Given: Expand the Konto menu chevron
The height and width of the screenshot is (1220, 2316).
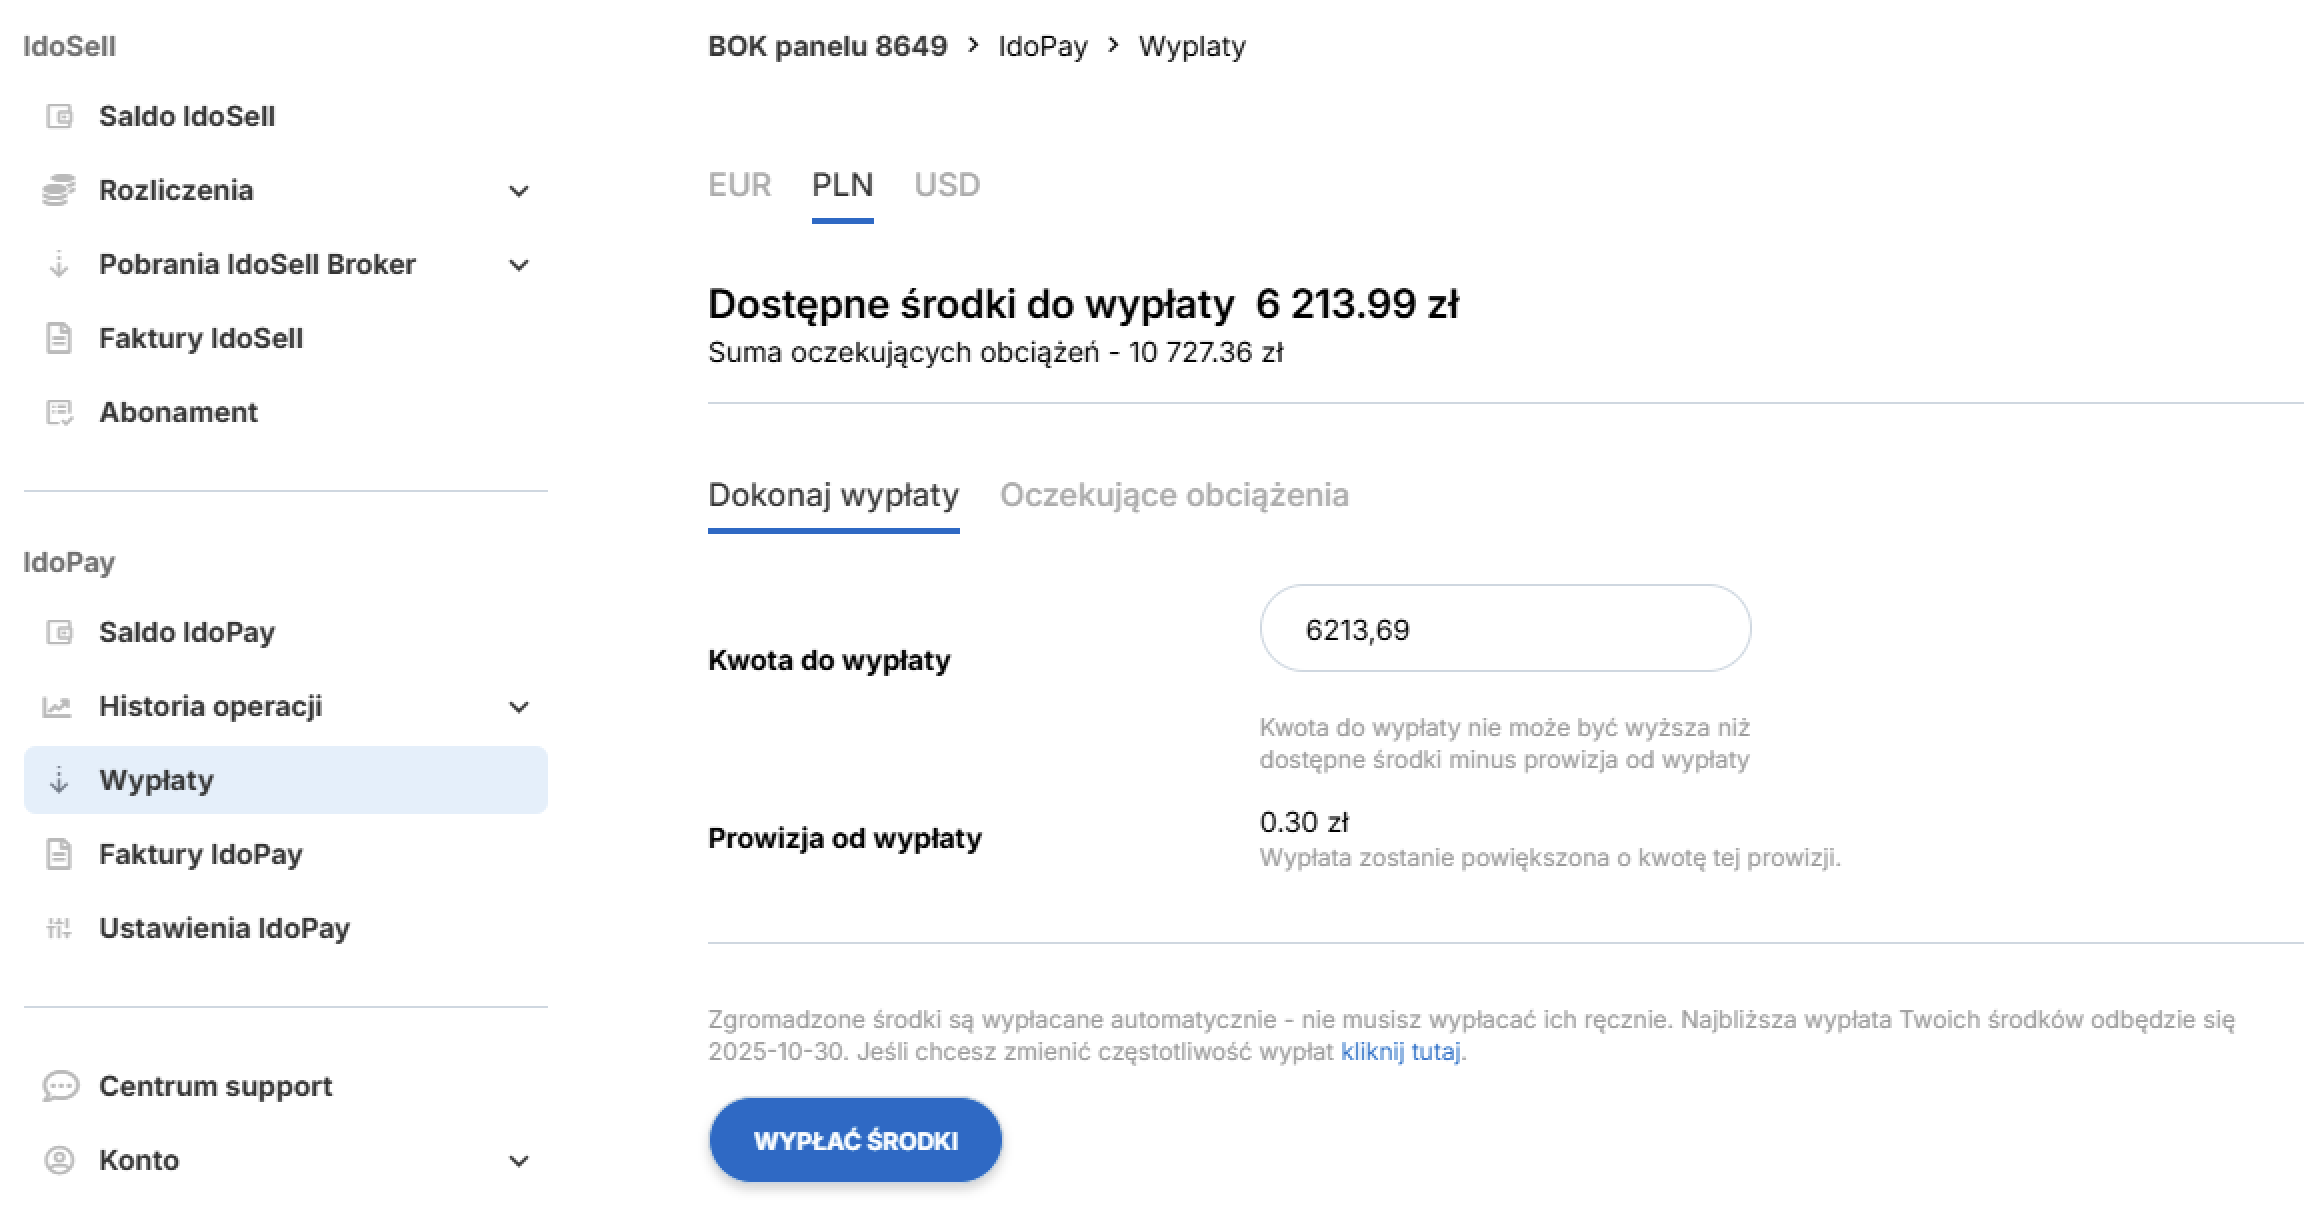Looking at the screenshot, I should pos(518,1161).
